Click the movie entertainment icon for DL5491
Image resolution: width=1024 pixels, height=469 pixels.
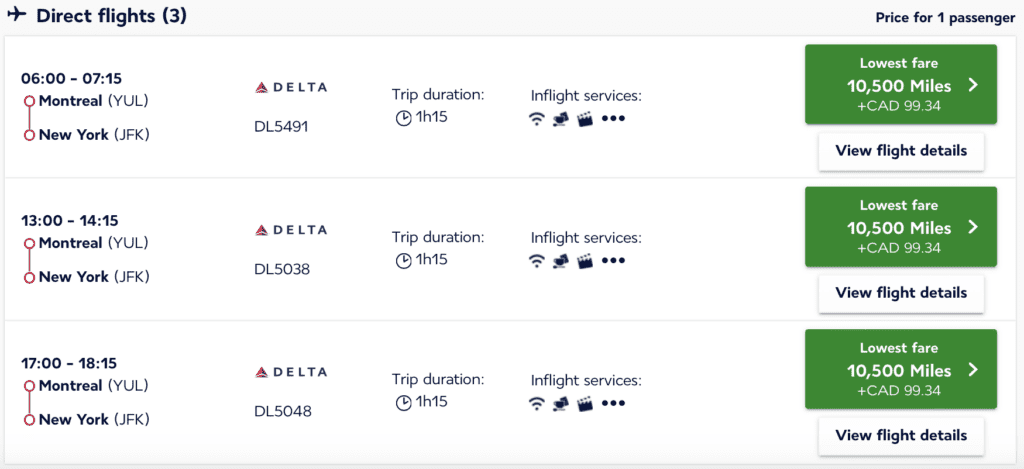(x=584, y=118)
